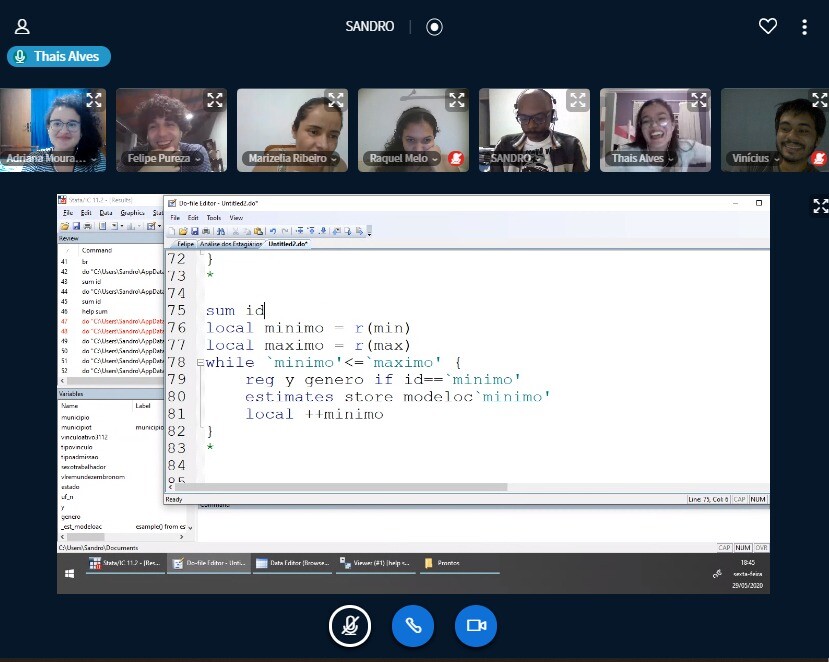This screenshot has height=662, width=829.
Task: Click the heart favorite icon
Action: 768,27
